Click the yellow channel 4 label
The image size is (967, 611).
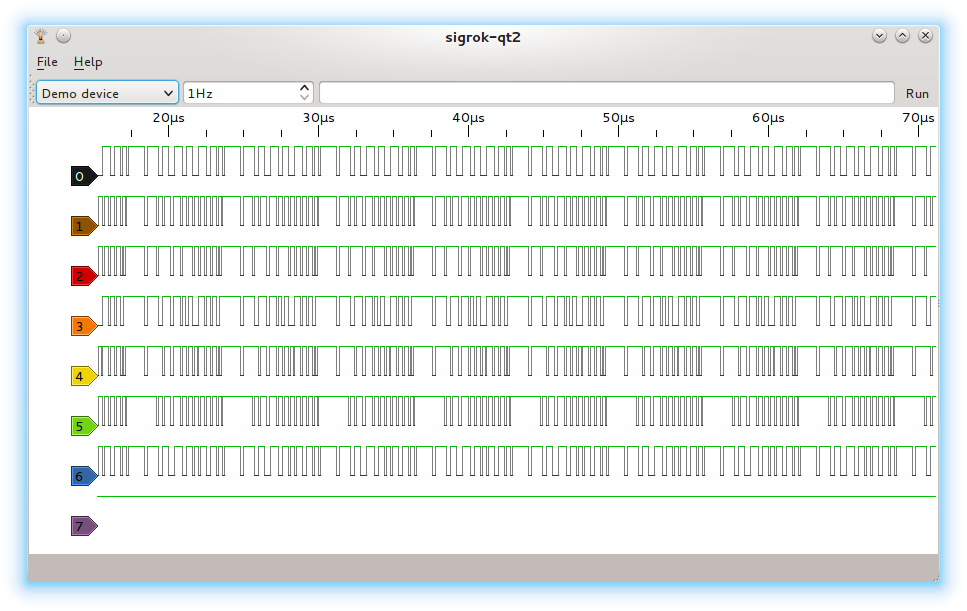[82, 376]
